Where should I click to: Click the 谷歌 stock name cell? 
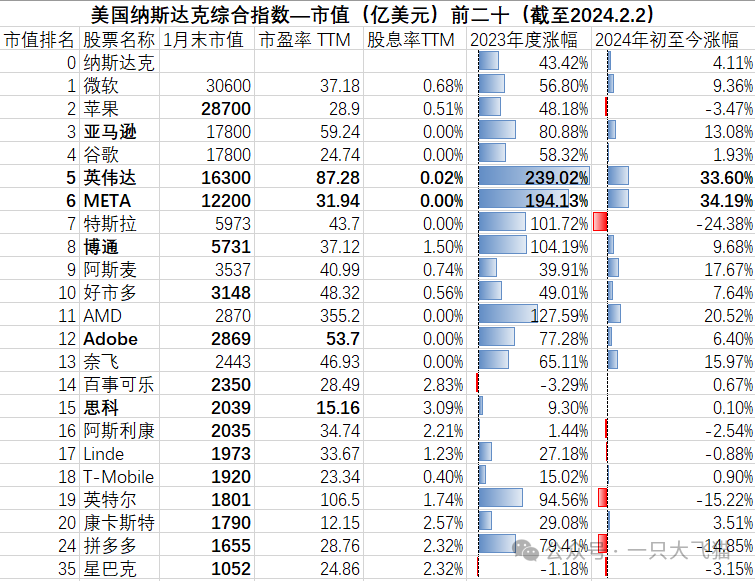coord(101,155)
